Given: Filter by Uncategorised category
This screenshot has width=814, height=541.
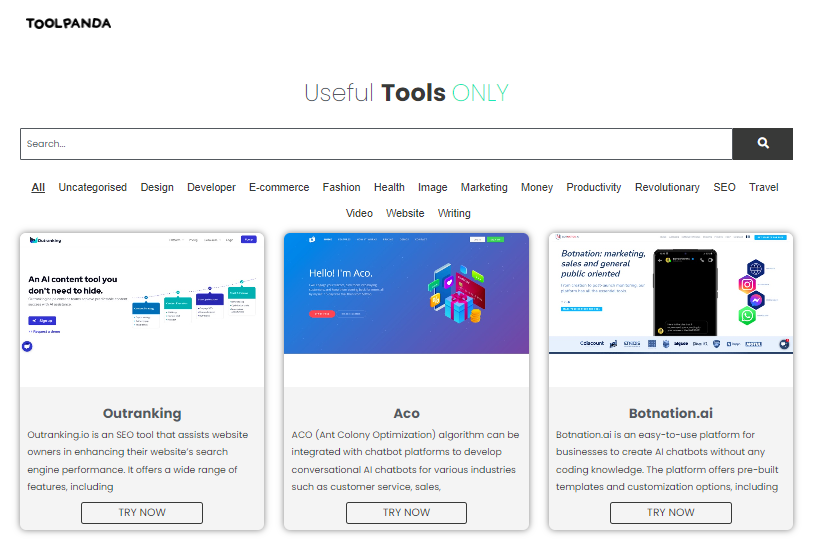Looking at the screenshot, I should tap(92, 187).
